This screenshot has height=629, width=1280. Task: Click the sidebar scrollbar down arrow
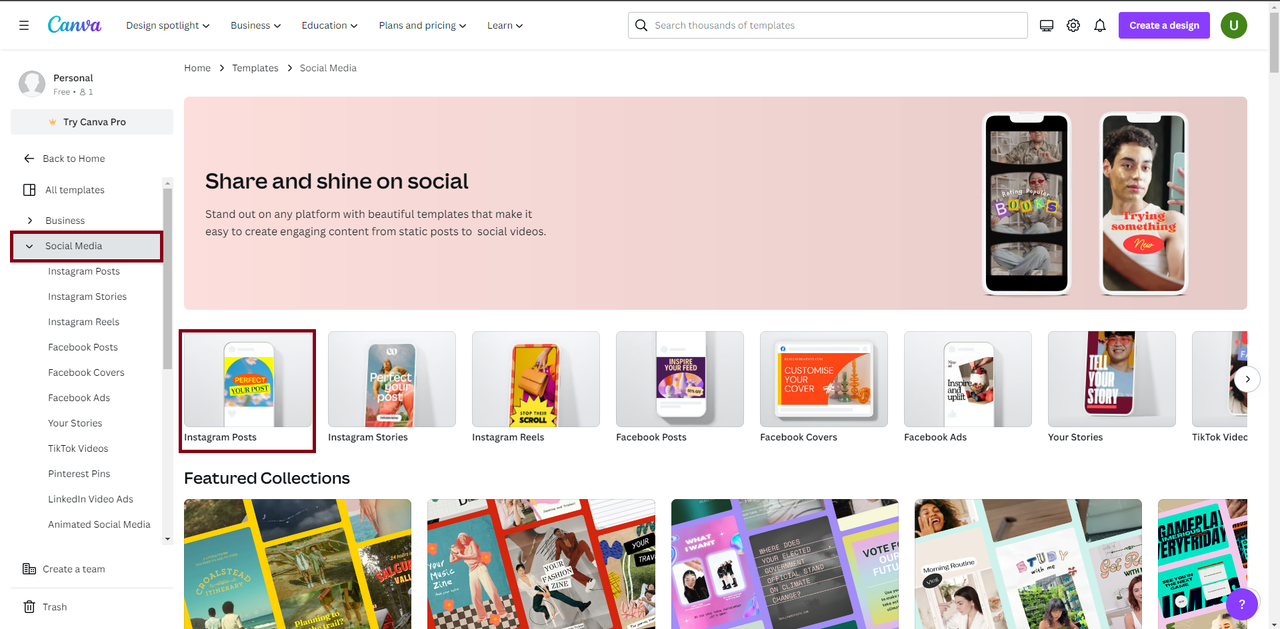[167, 539]
